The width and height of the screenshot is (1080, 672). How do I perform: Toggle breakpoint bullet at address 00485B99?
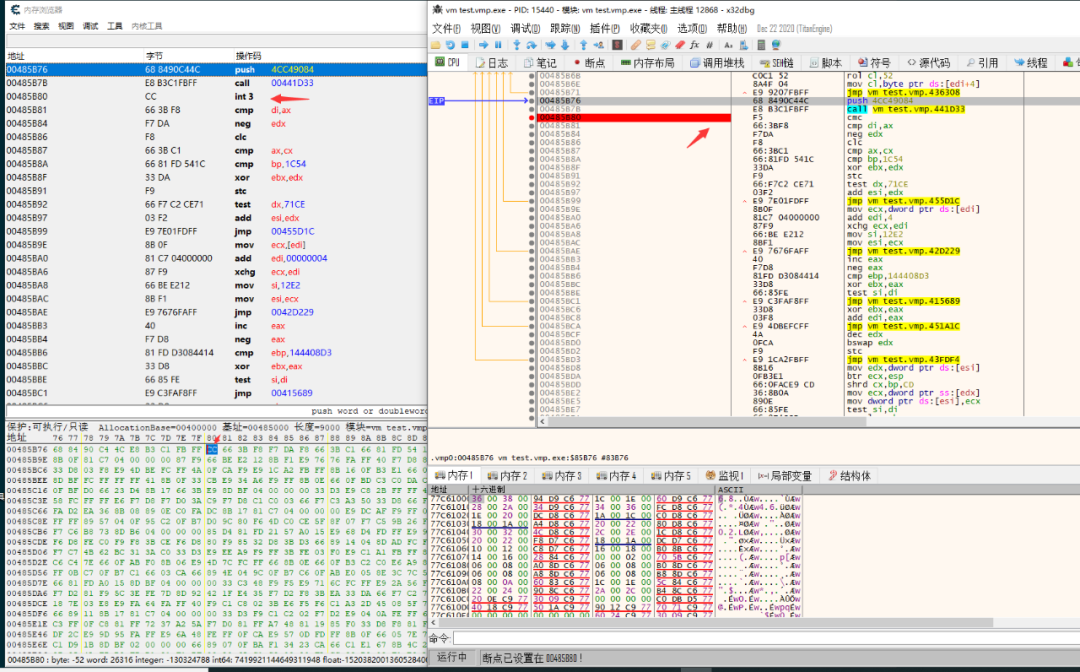tap(531, 201)
